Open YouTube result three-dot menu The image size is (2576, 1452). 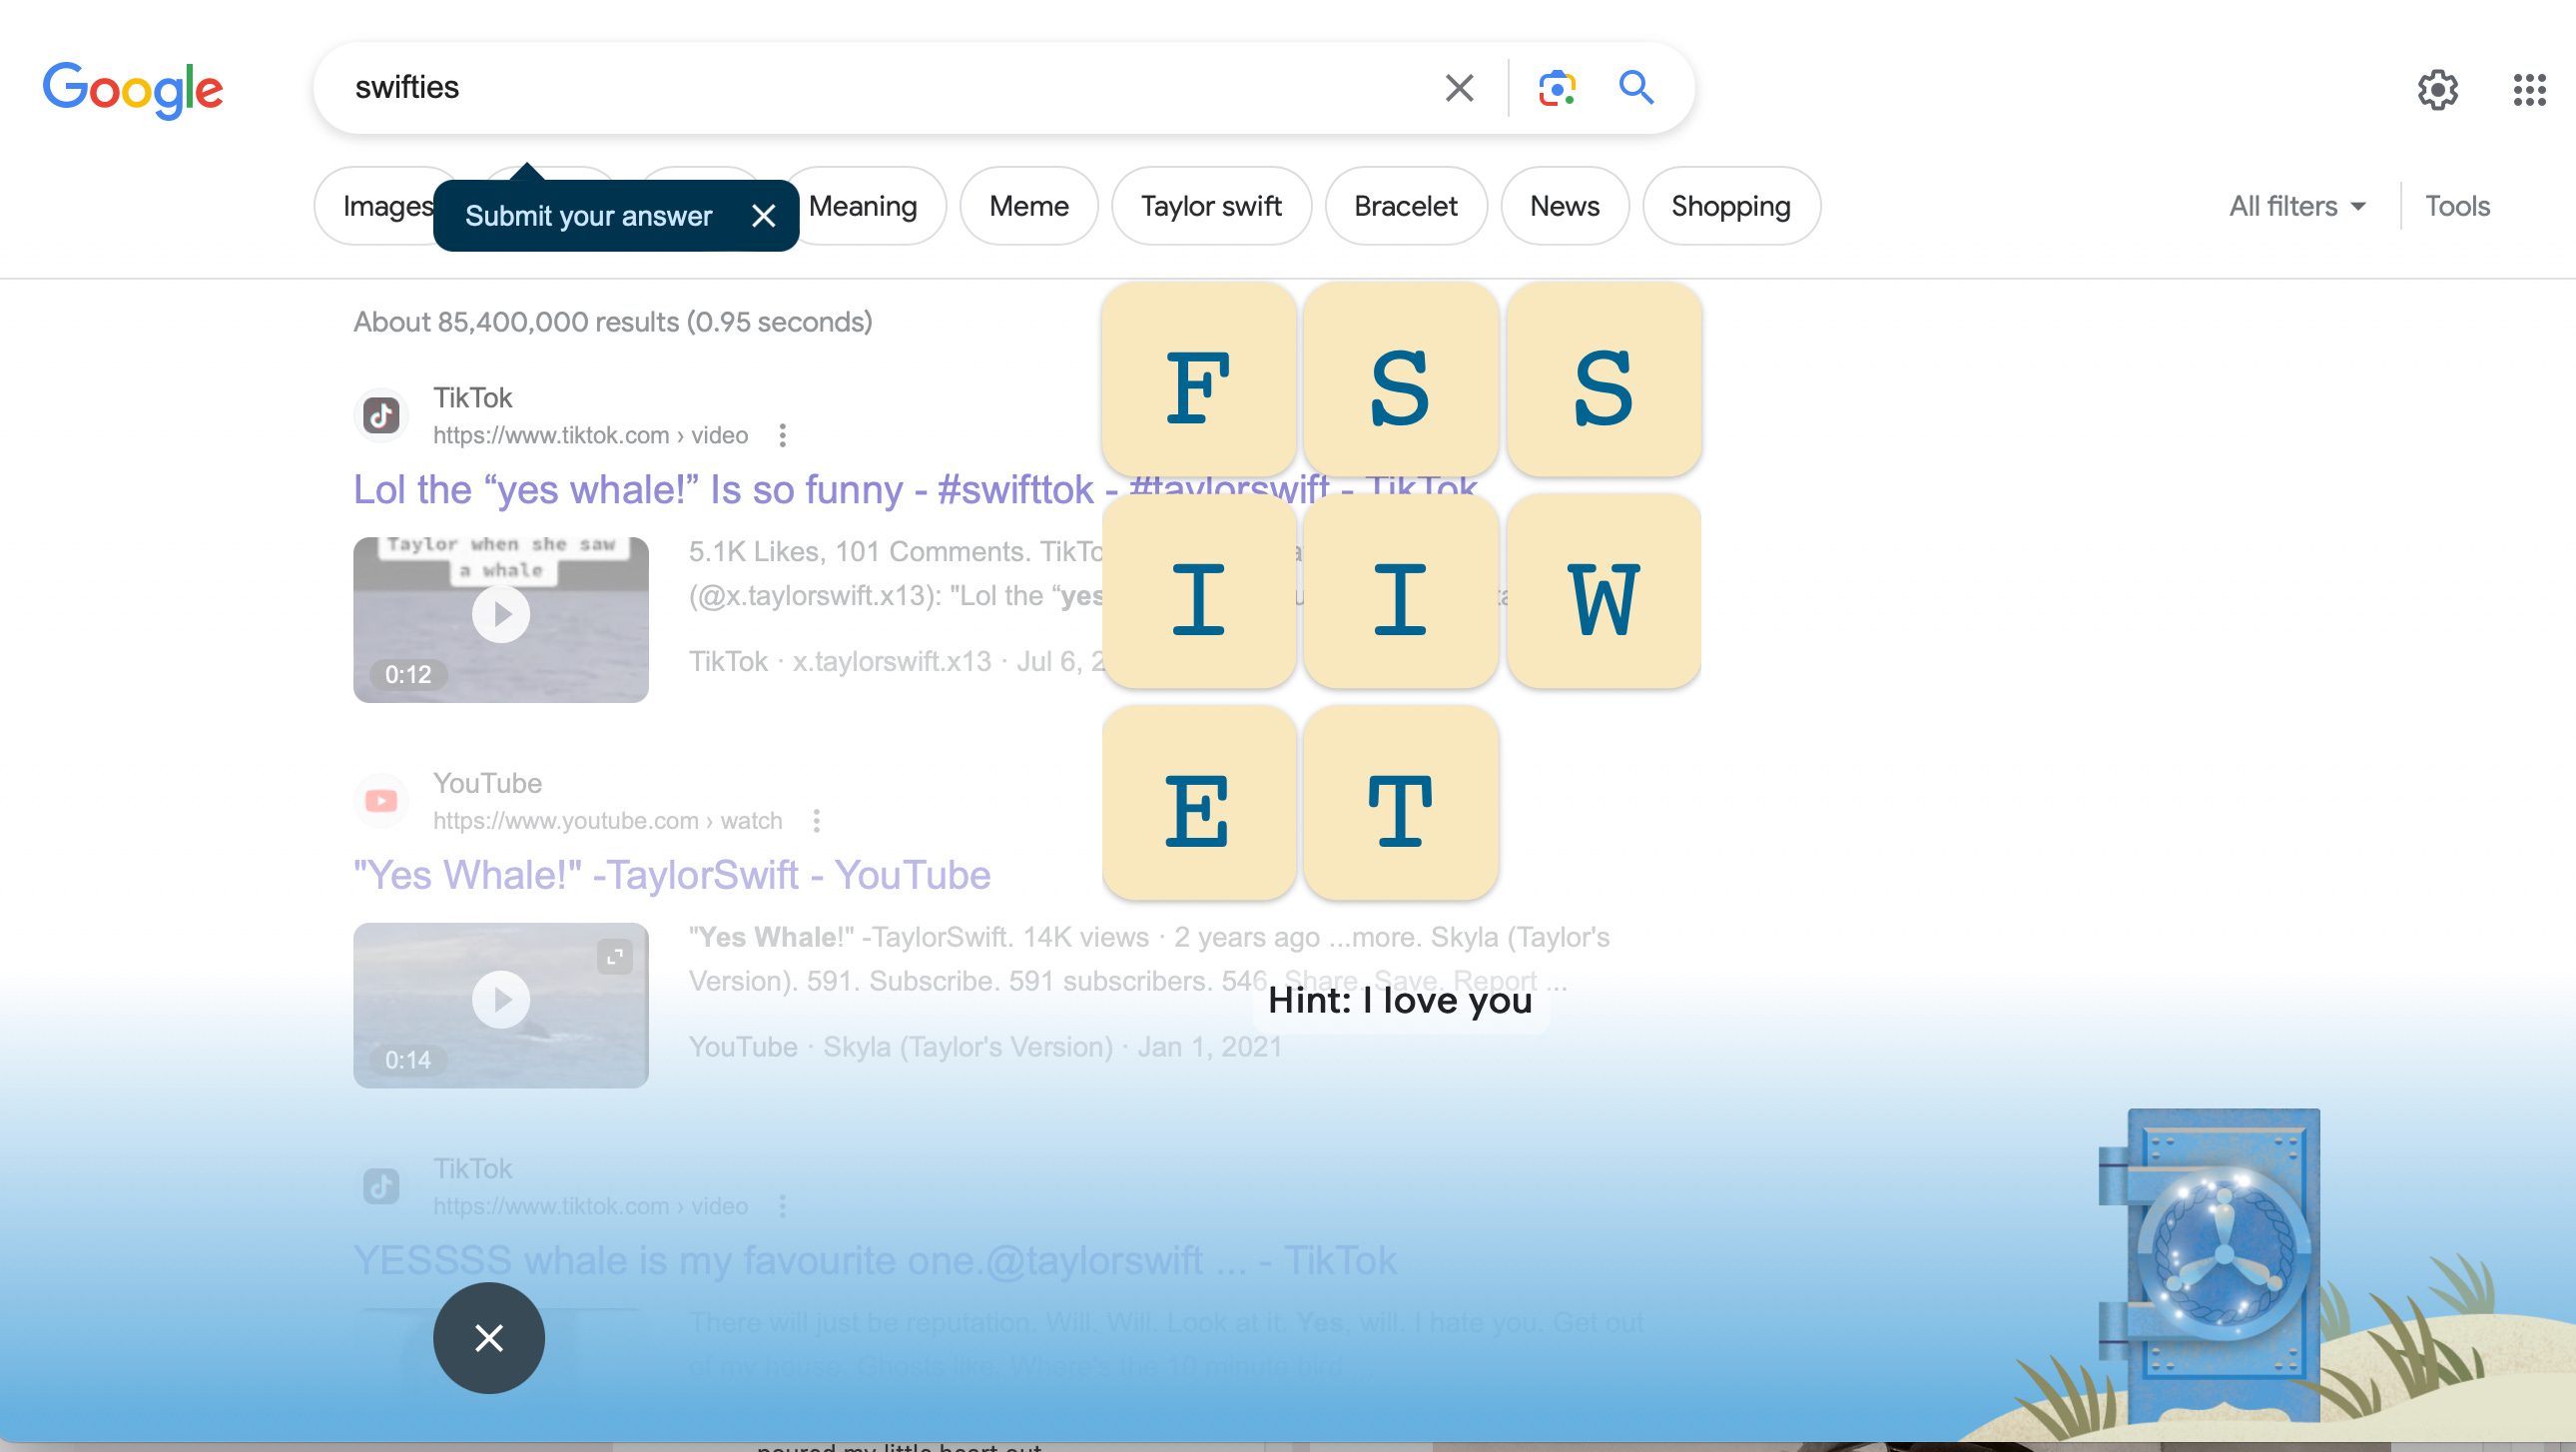click(x=816, y=821)
